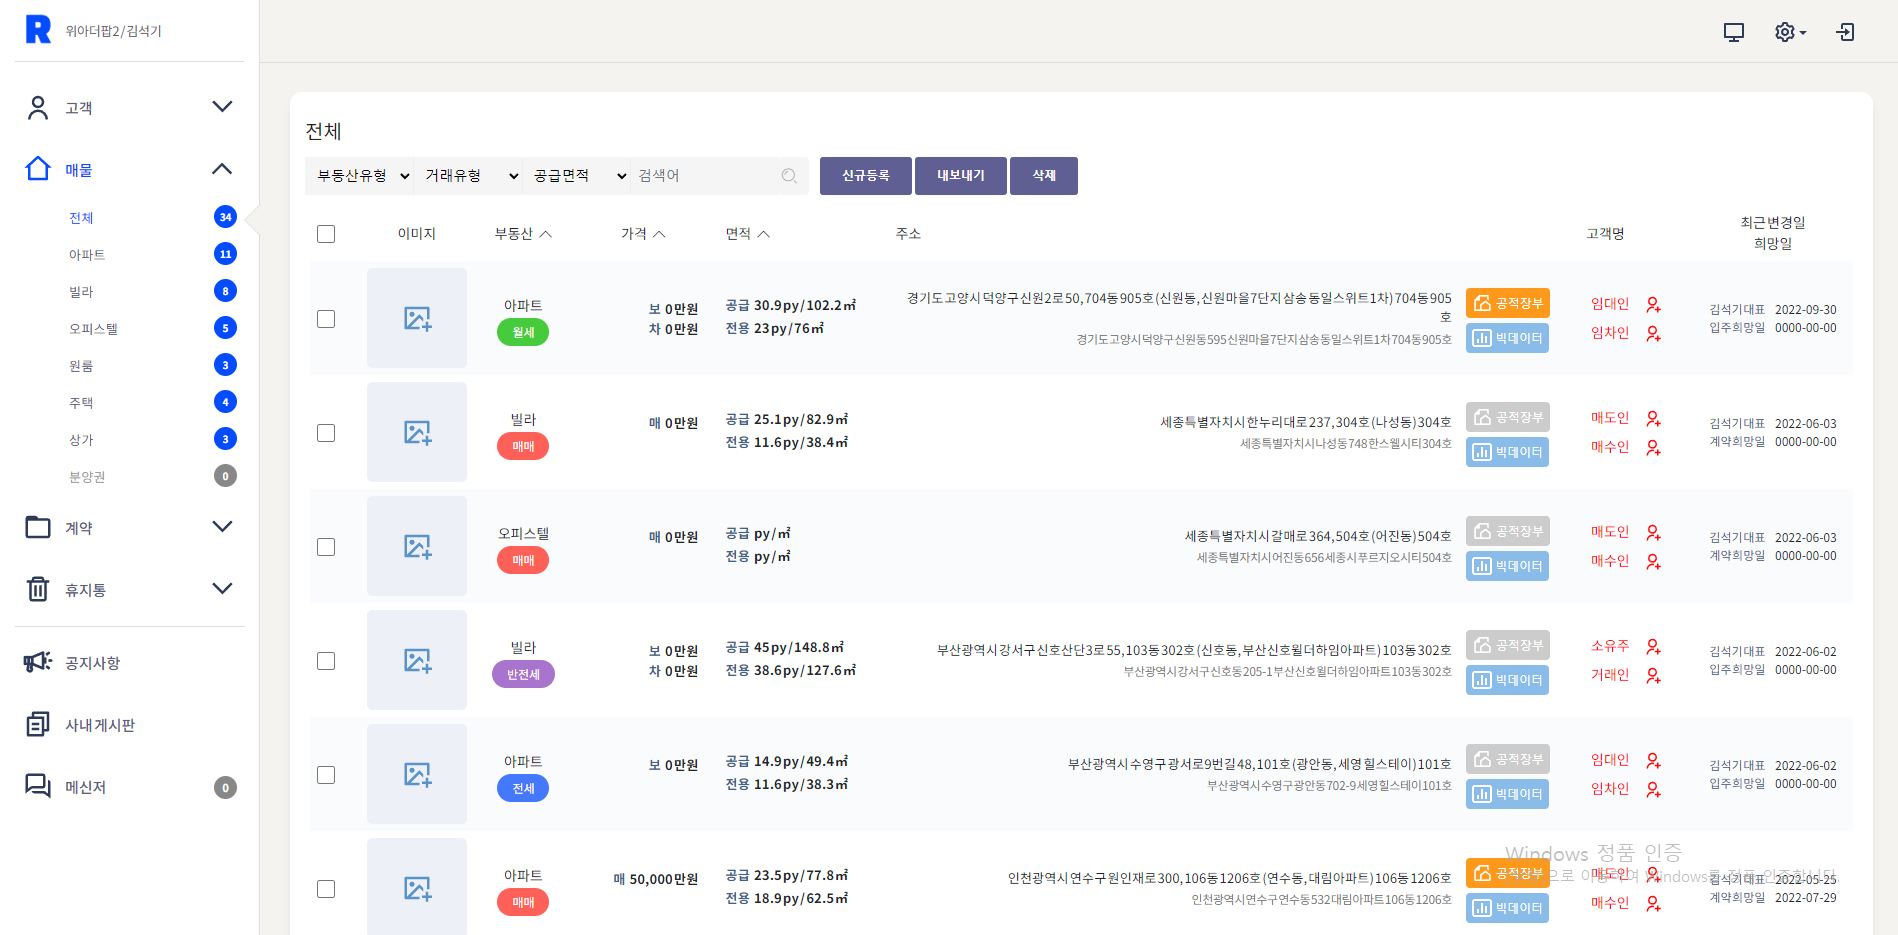Select 아파트 in sidebar list
Screen dimensions: 1898x935
pos(87,255)
